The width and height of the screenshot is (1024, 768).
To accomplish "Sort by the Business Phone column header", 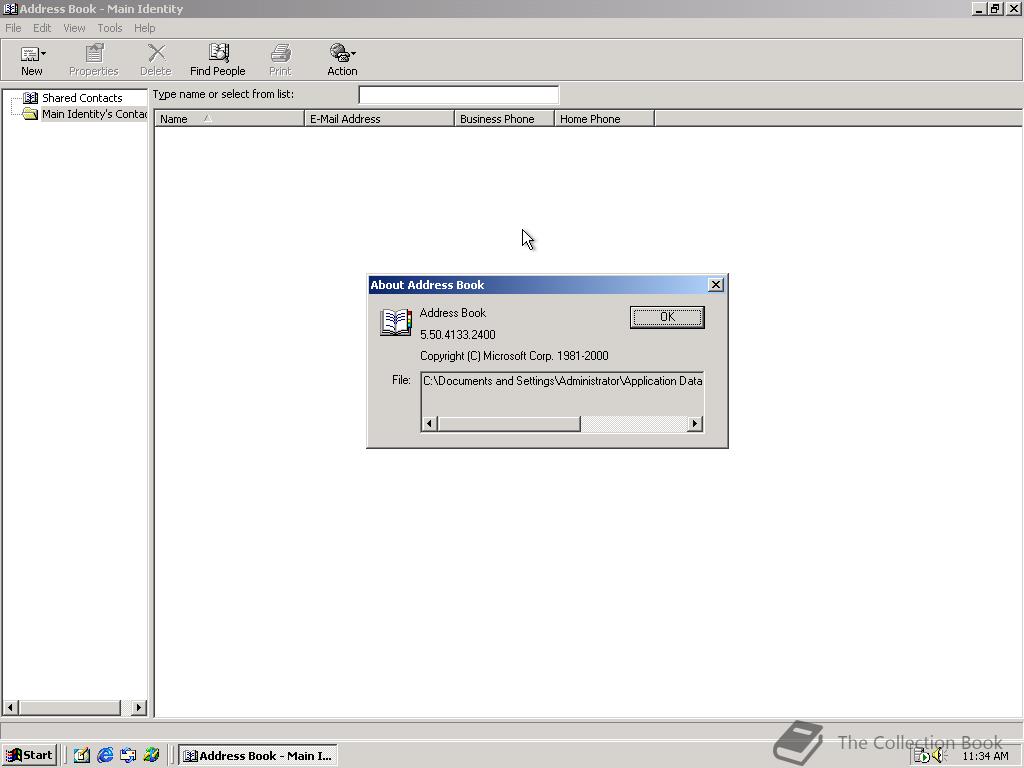I will (504, 119).
